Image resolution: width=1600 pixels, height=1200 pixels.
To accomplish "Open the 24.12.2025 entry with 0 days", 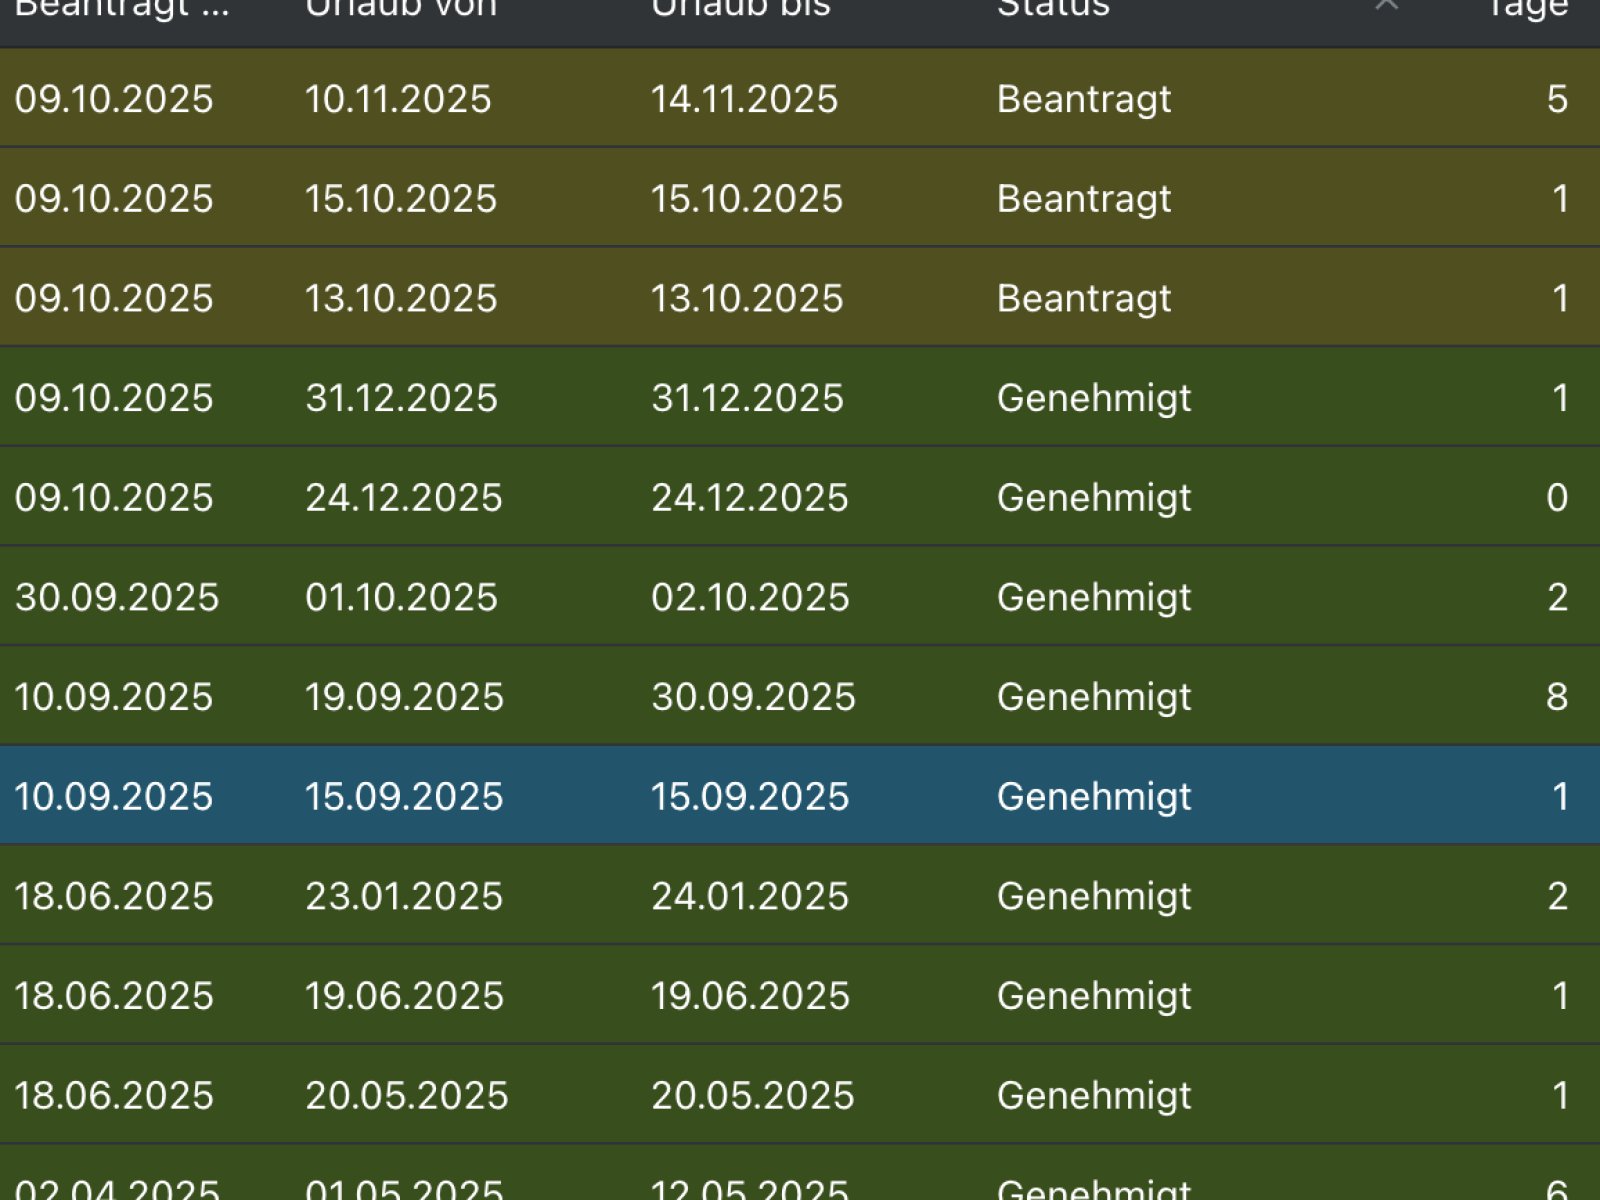I will coord(800,497).
